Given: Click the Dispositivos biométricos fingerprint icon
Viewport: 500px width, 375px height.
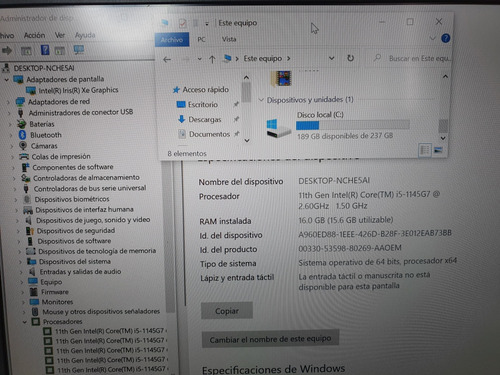Looking at the screenshot, I should pyautogui.click(x=27, y=199).
